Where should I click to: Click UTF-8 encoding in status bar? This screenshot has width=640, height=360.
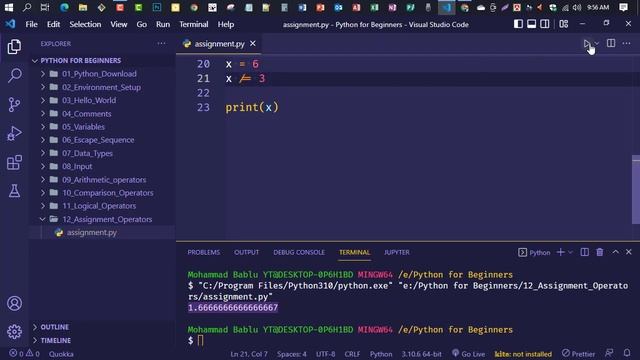coord(325,353)
